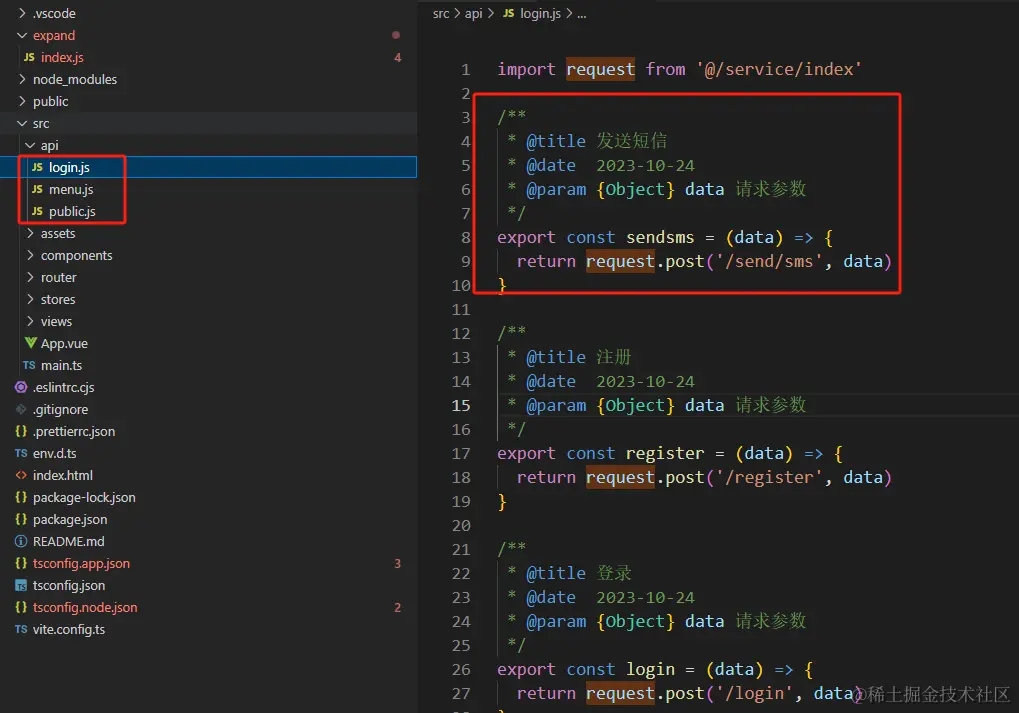Viewport: 1019px width, 713px height.
Task: Open public.js file
Action: pyautogui.click(x=72, y=211)
